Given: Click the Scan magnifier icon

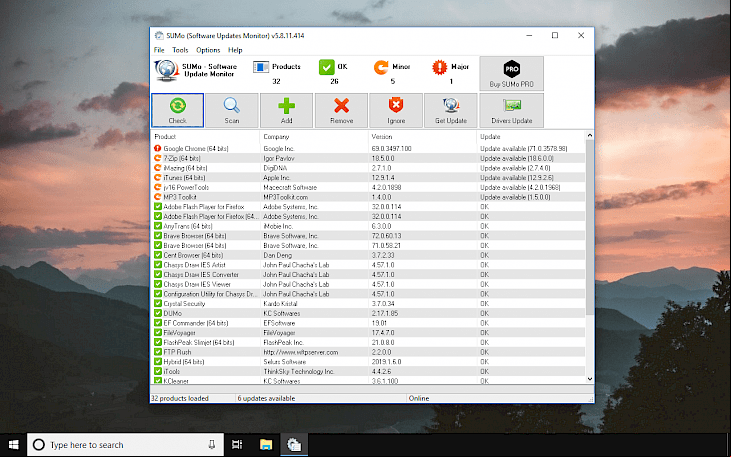Looking at the screenshot, I should pyautogui.click(x=232, y=105).
